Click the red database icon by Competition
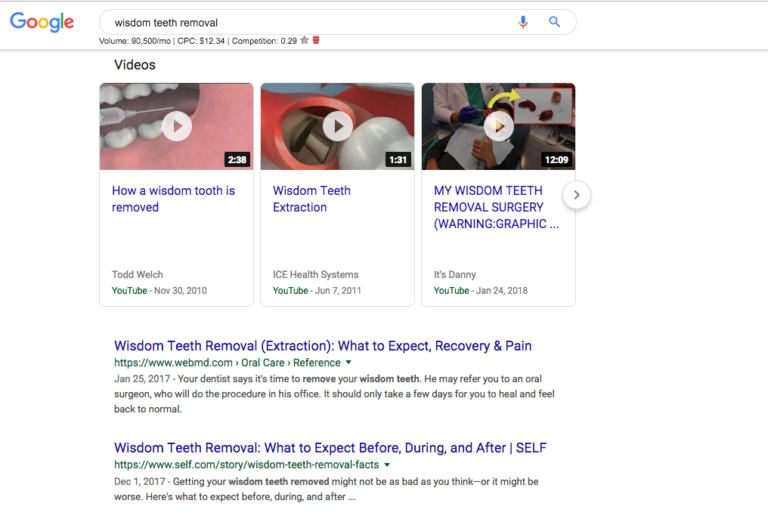768x528 pixels. click(x=316, y=40)
